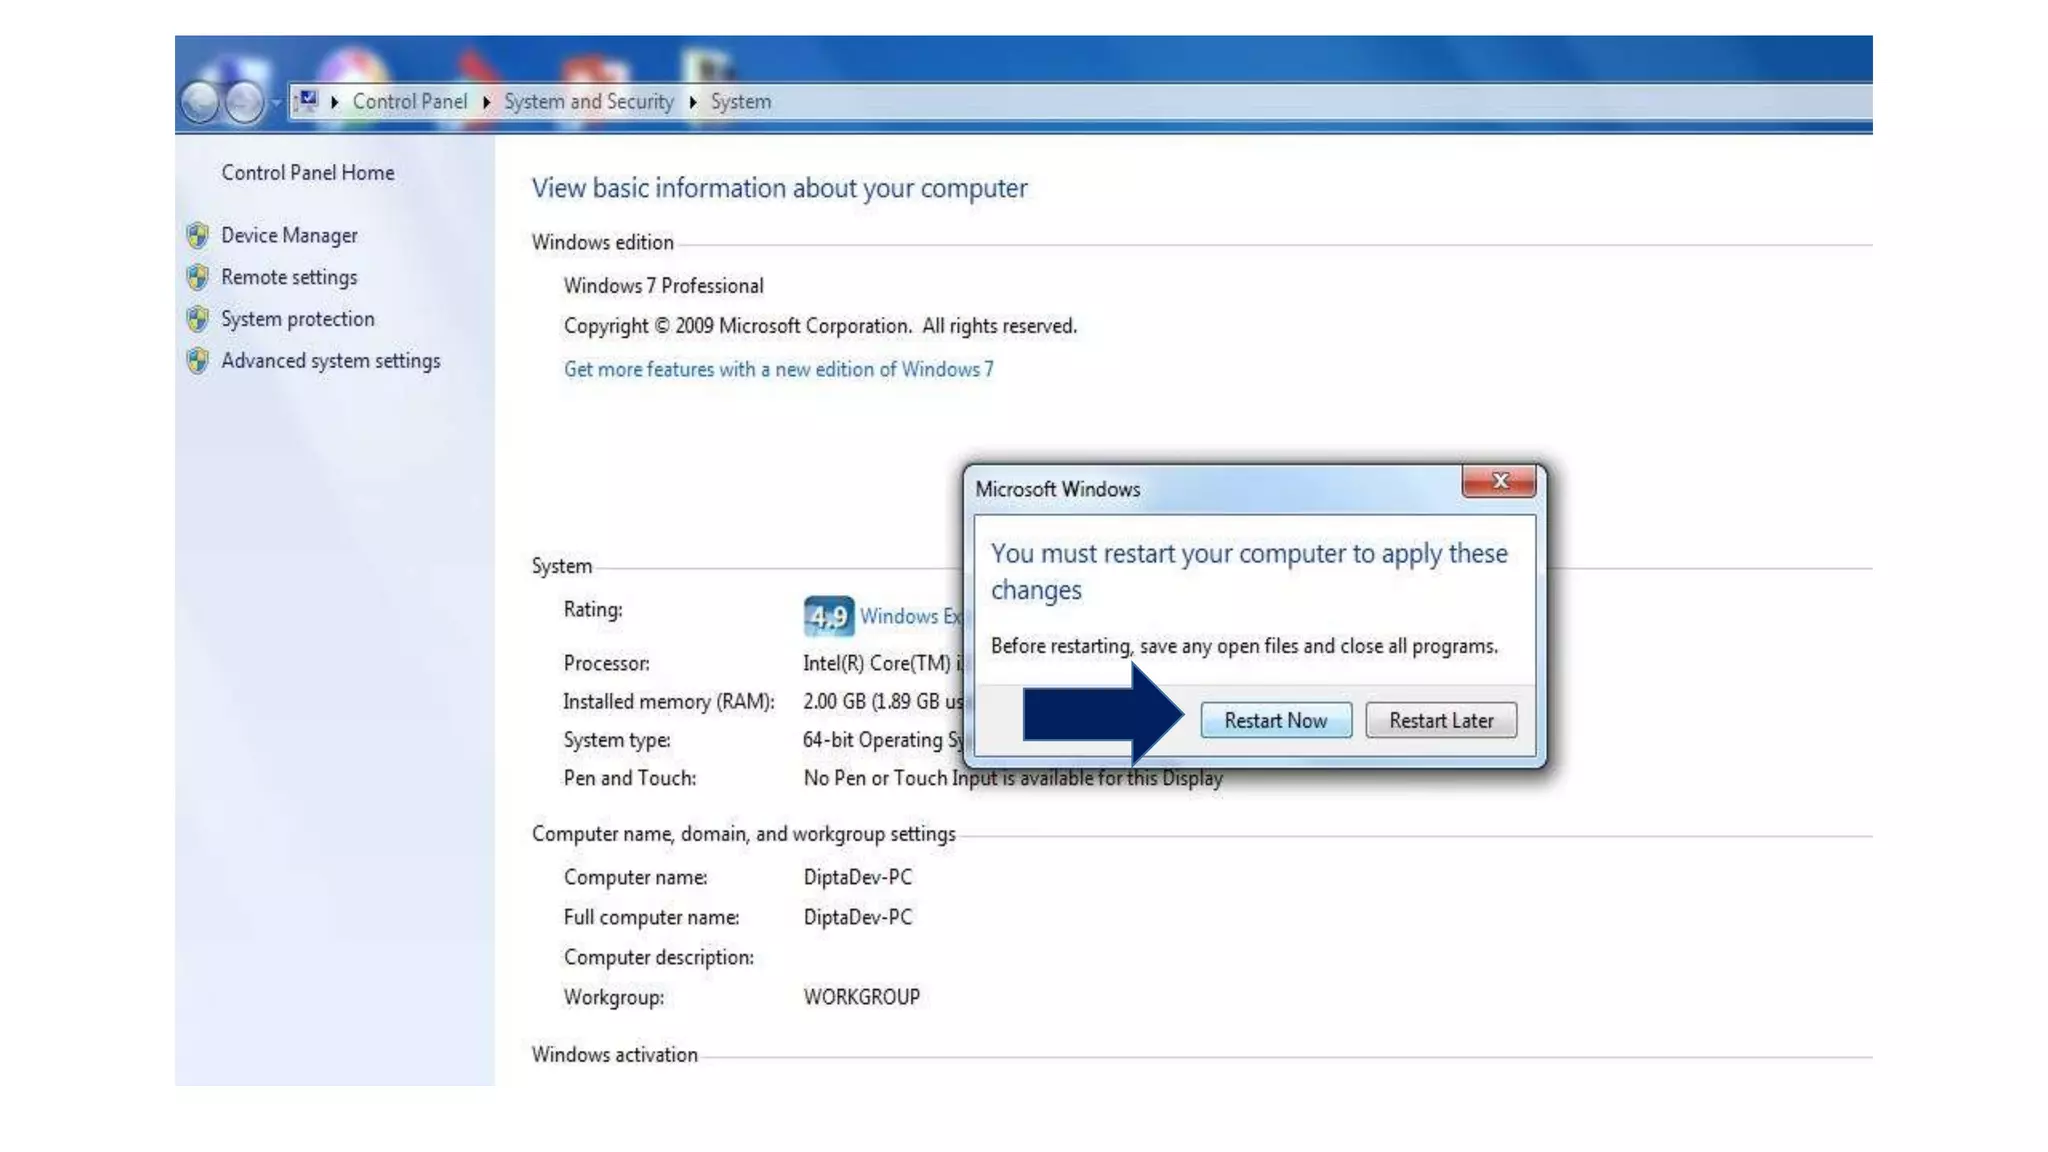The height and width of the screenshot is (1152, 2048).
Task: Expand arrow after System and Security breadcrumb
Action: pyautogui.click(x=692, y=102)
